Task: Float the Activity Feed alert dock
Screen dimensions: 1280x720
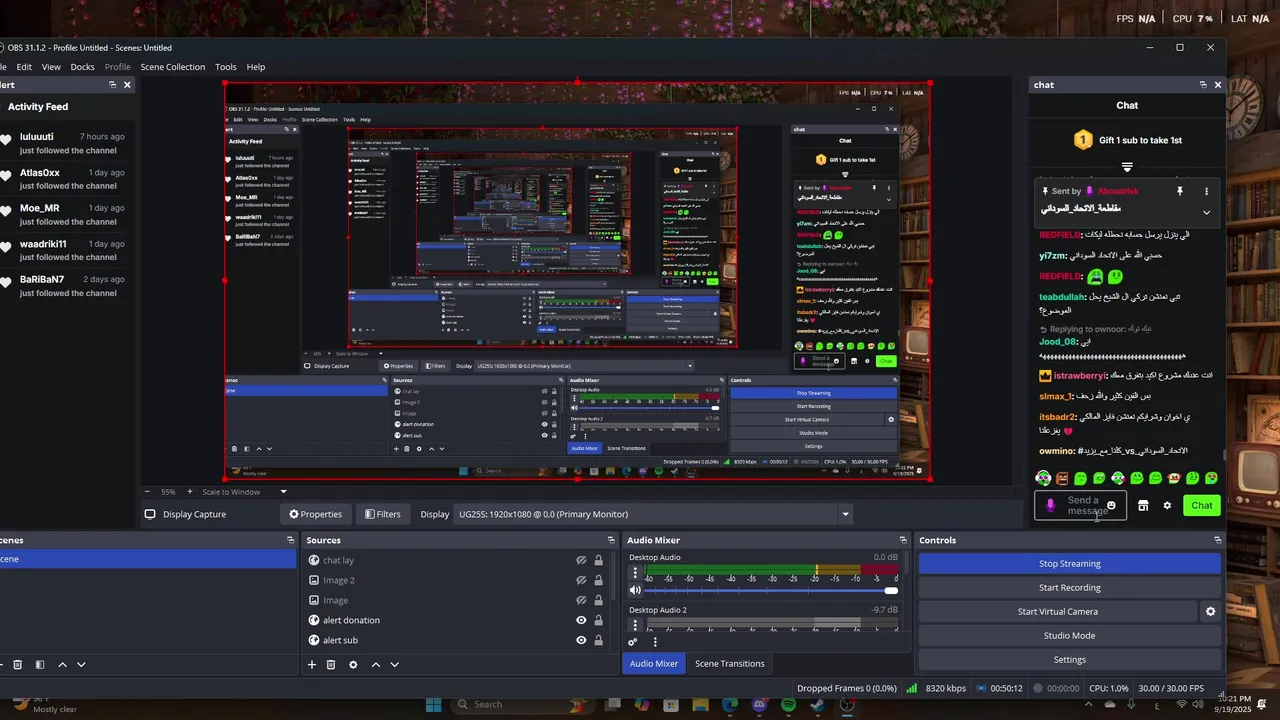Action: 112,85
